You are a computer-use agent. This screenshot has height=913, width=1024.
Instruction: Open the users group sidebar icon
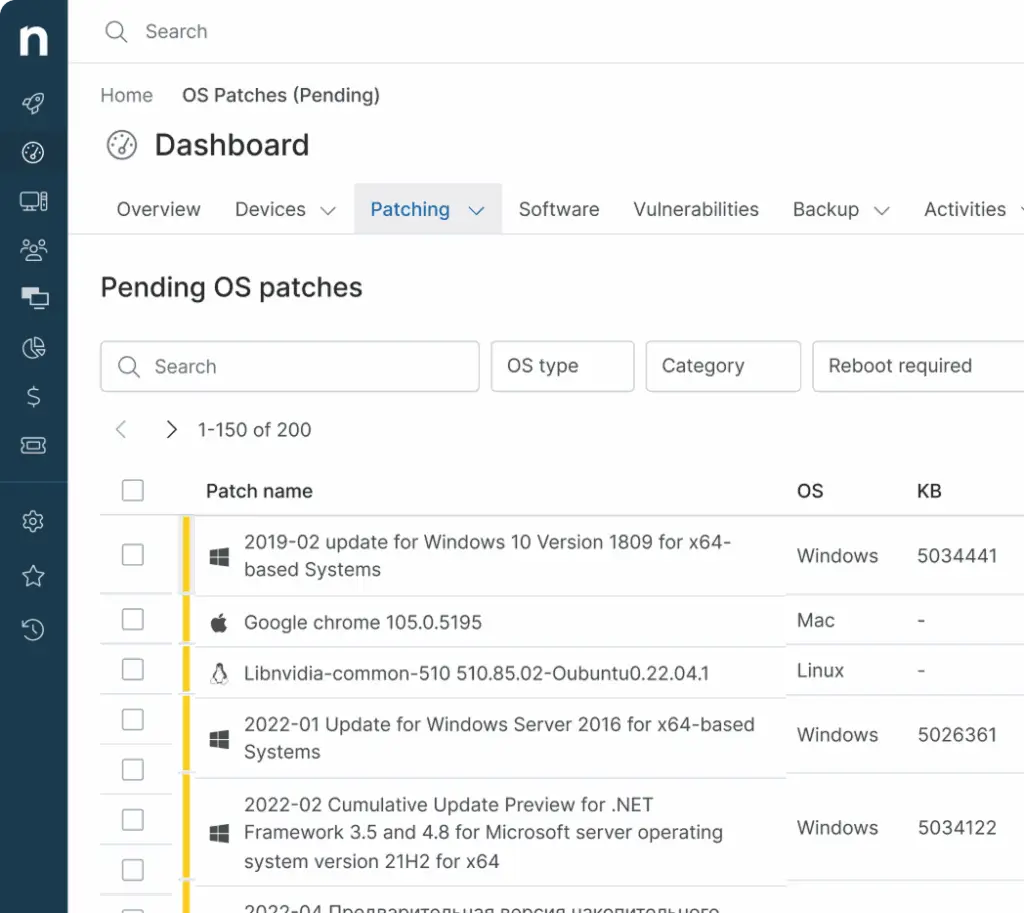tap(33, 249)
